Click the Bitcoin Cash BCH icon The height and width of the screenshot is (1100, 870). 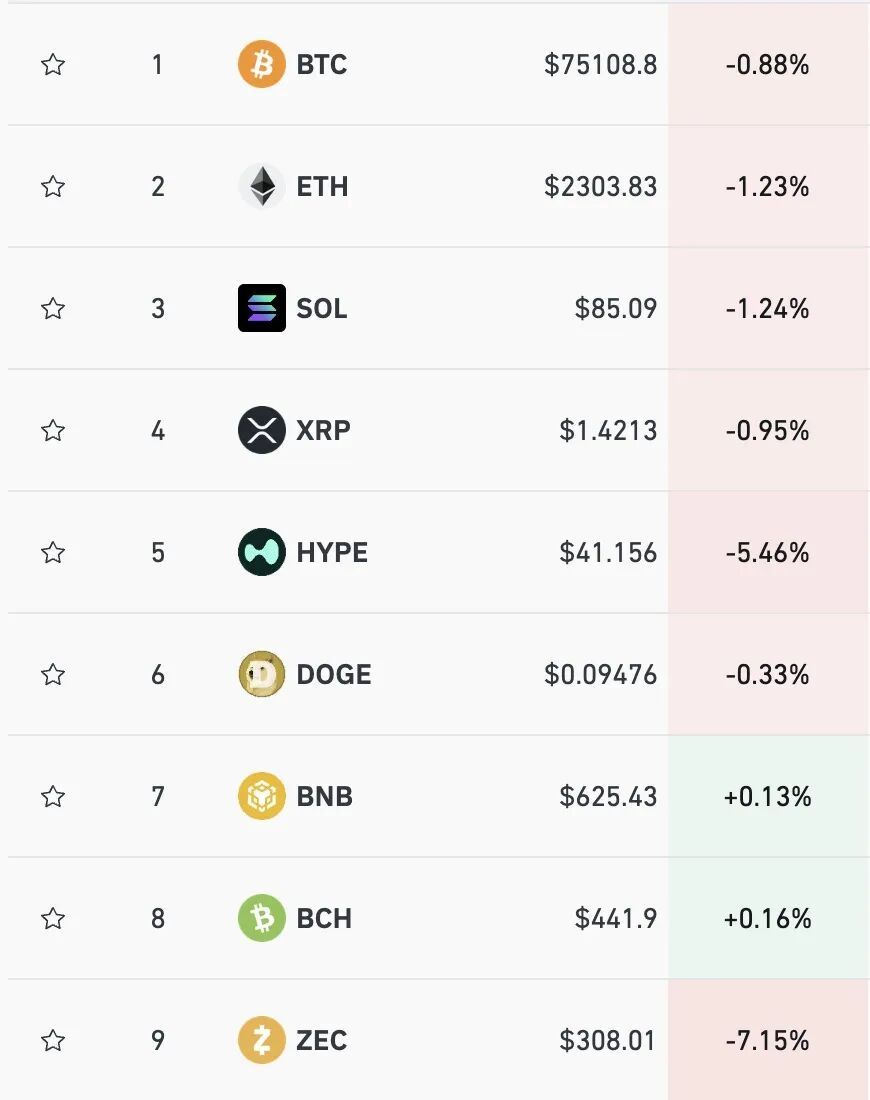261,919
